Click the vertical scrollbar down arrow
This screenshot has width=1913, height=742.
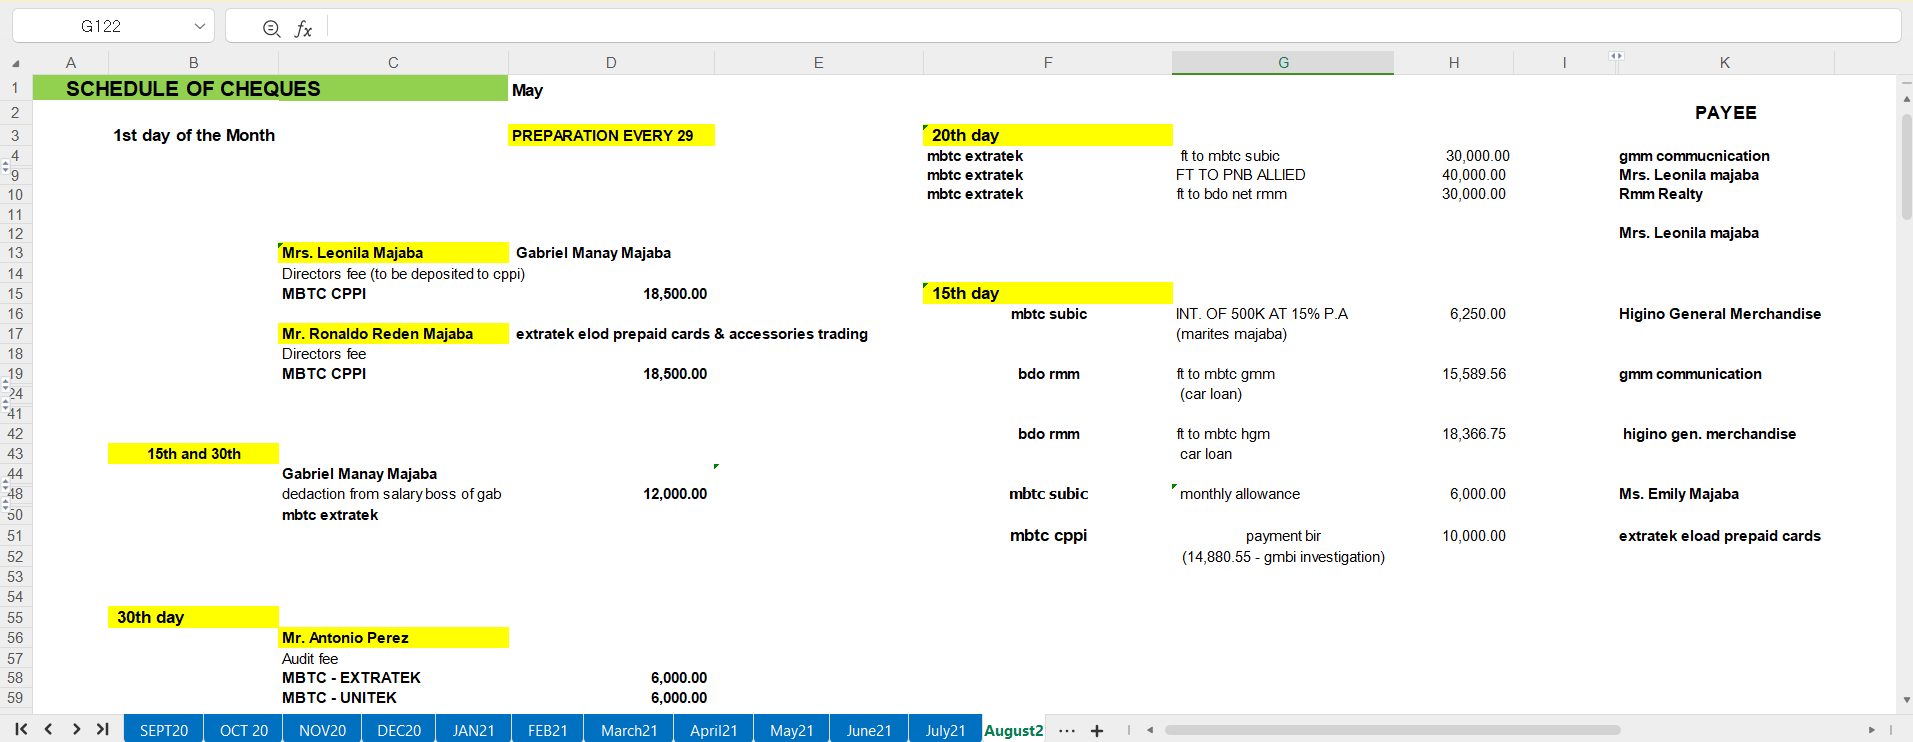coord(1906,700)
